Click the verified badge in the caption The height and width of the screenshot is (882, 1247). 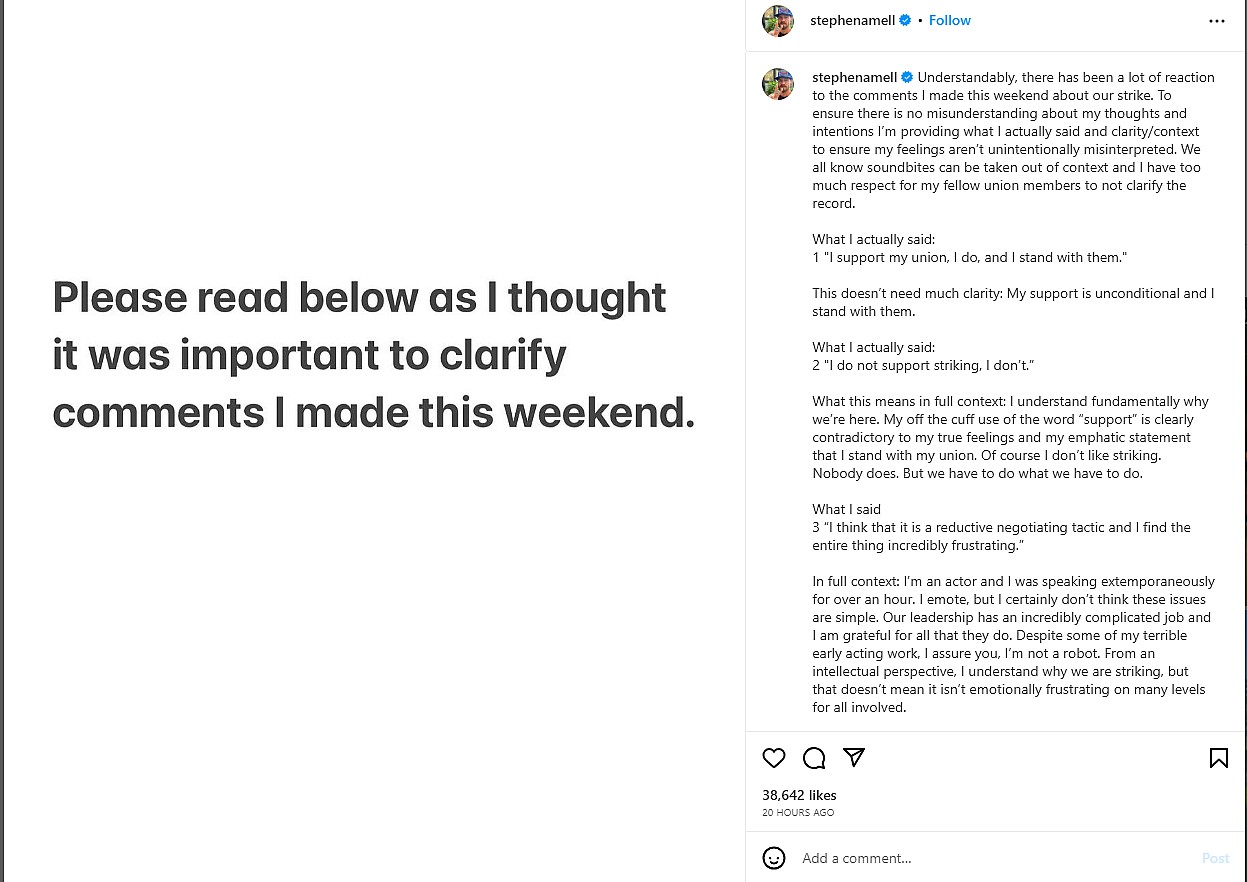click(907, 77)
